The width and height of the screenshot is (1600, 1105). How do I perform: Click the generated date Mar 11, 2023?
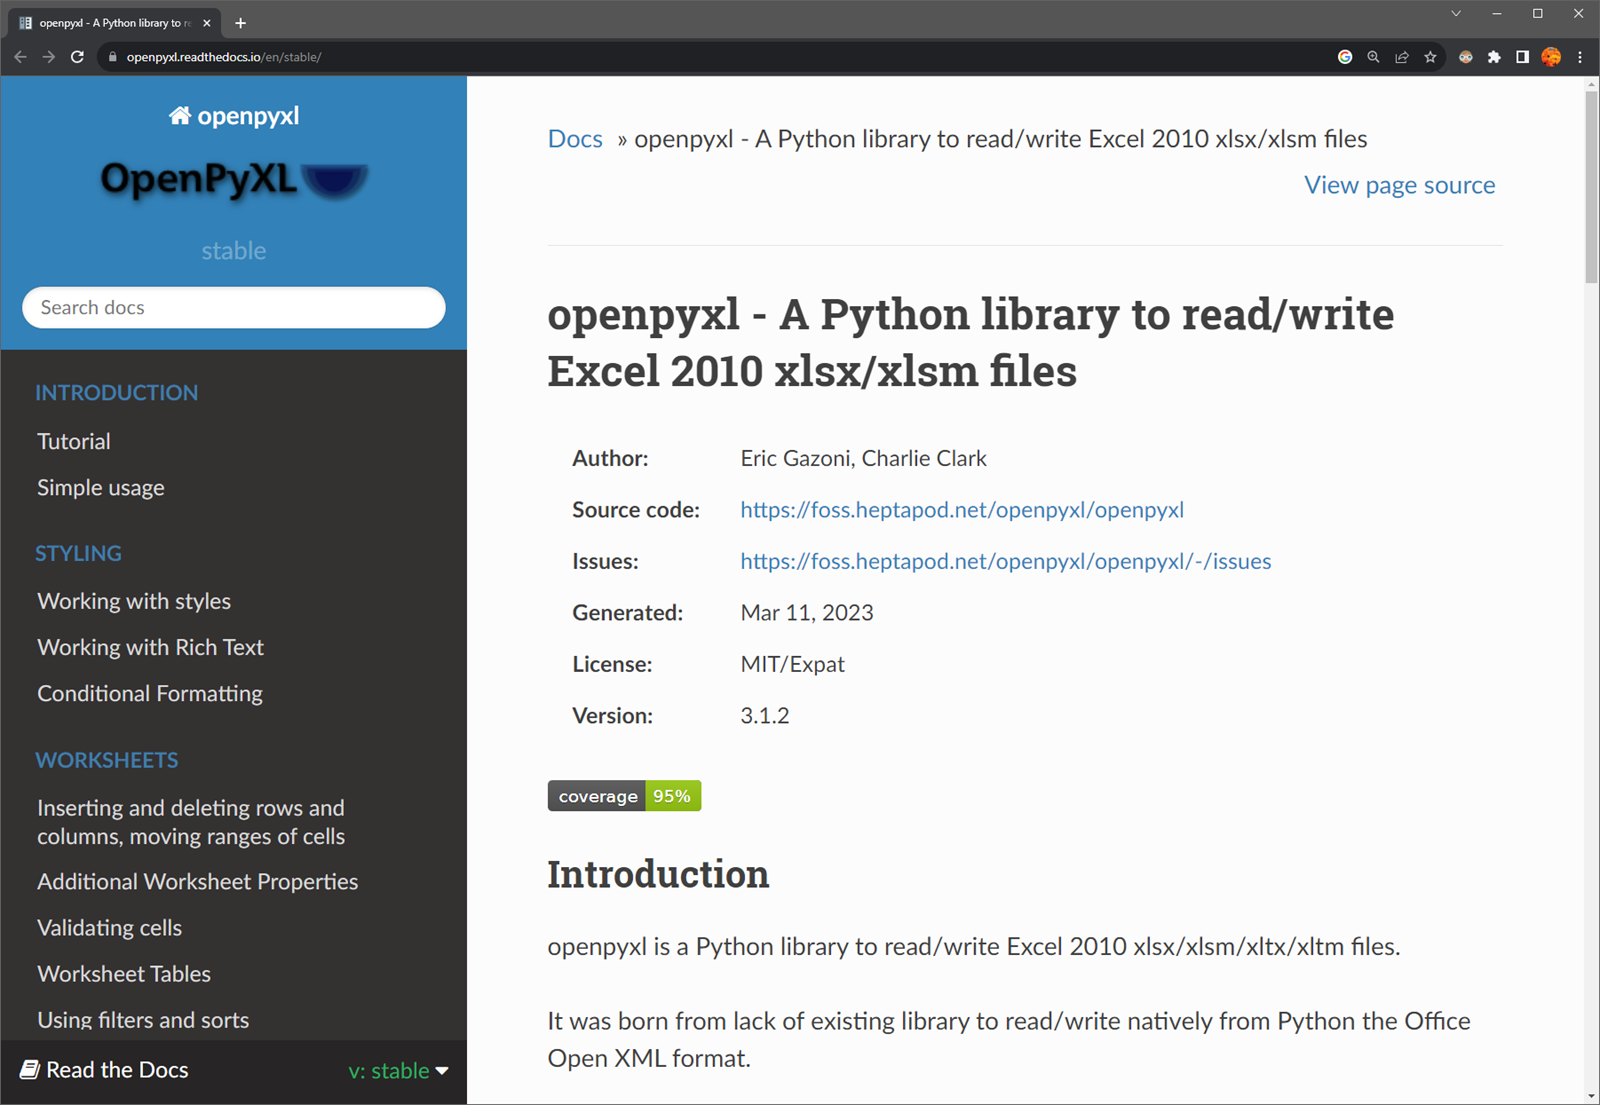pos(807,613)
